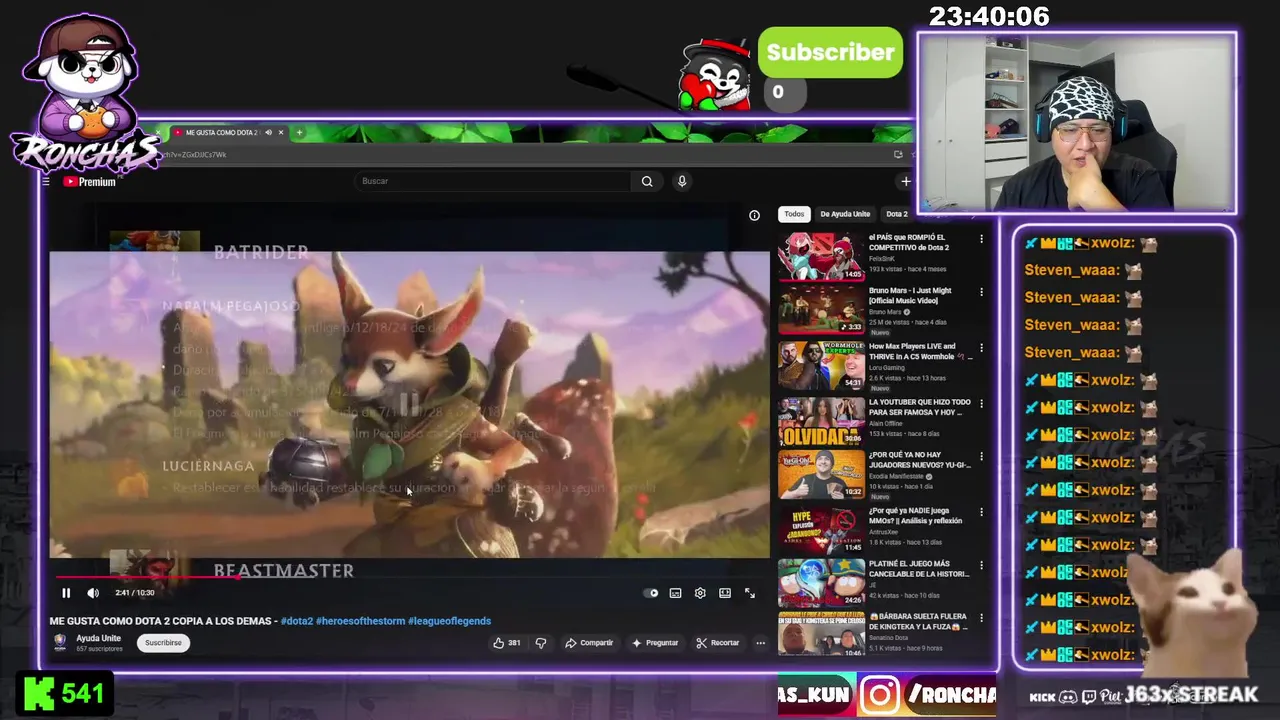Click the browser address bar URL

(195, 155)
